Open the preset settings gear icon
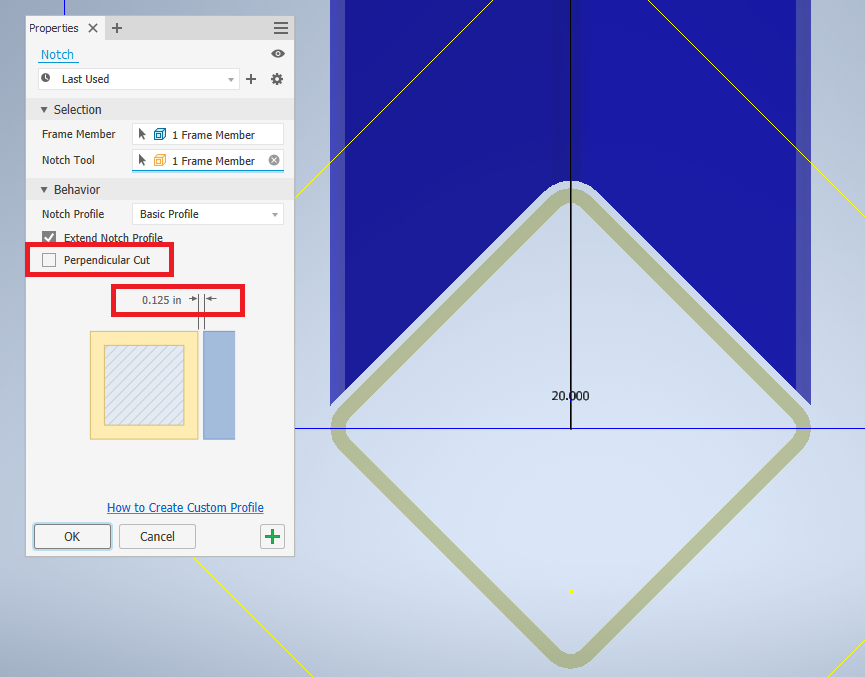This screenshot has height=677, width=865. point(276,79)
